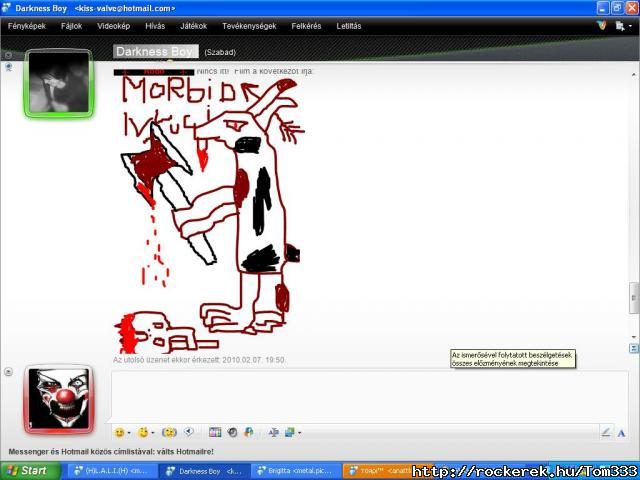640x480 pixels.
Task: Open the Játékok menu
Action: click(193, 26)
